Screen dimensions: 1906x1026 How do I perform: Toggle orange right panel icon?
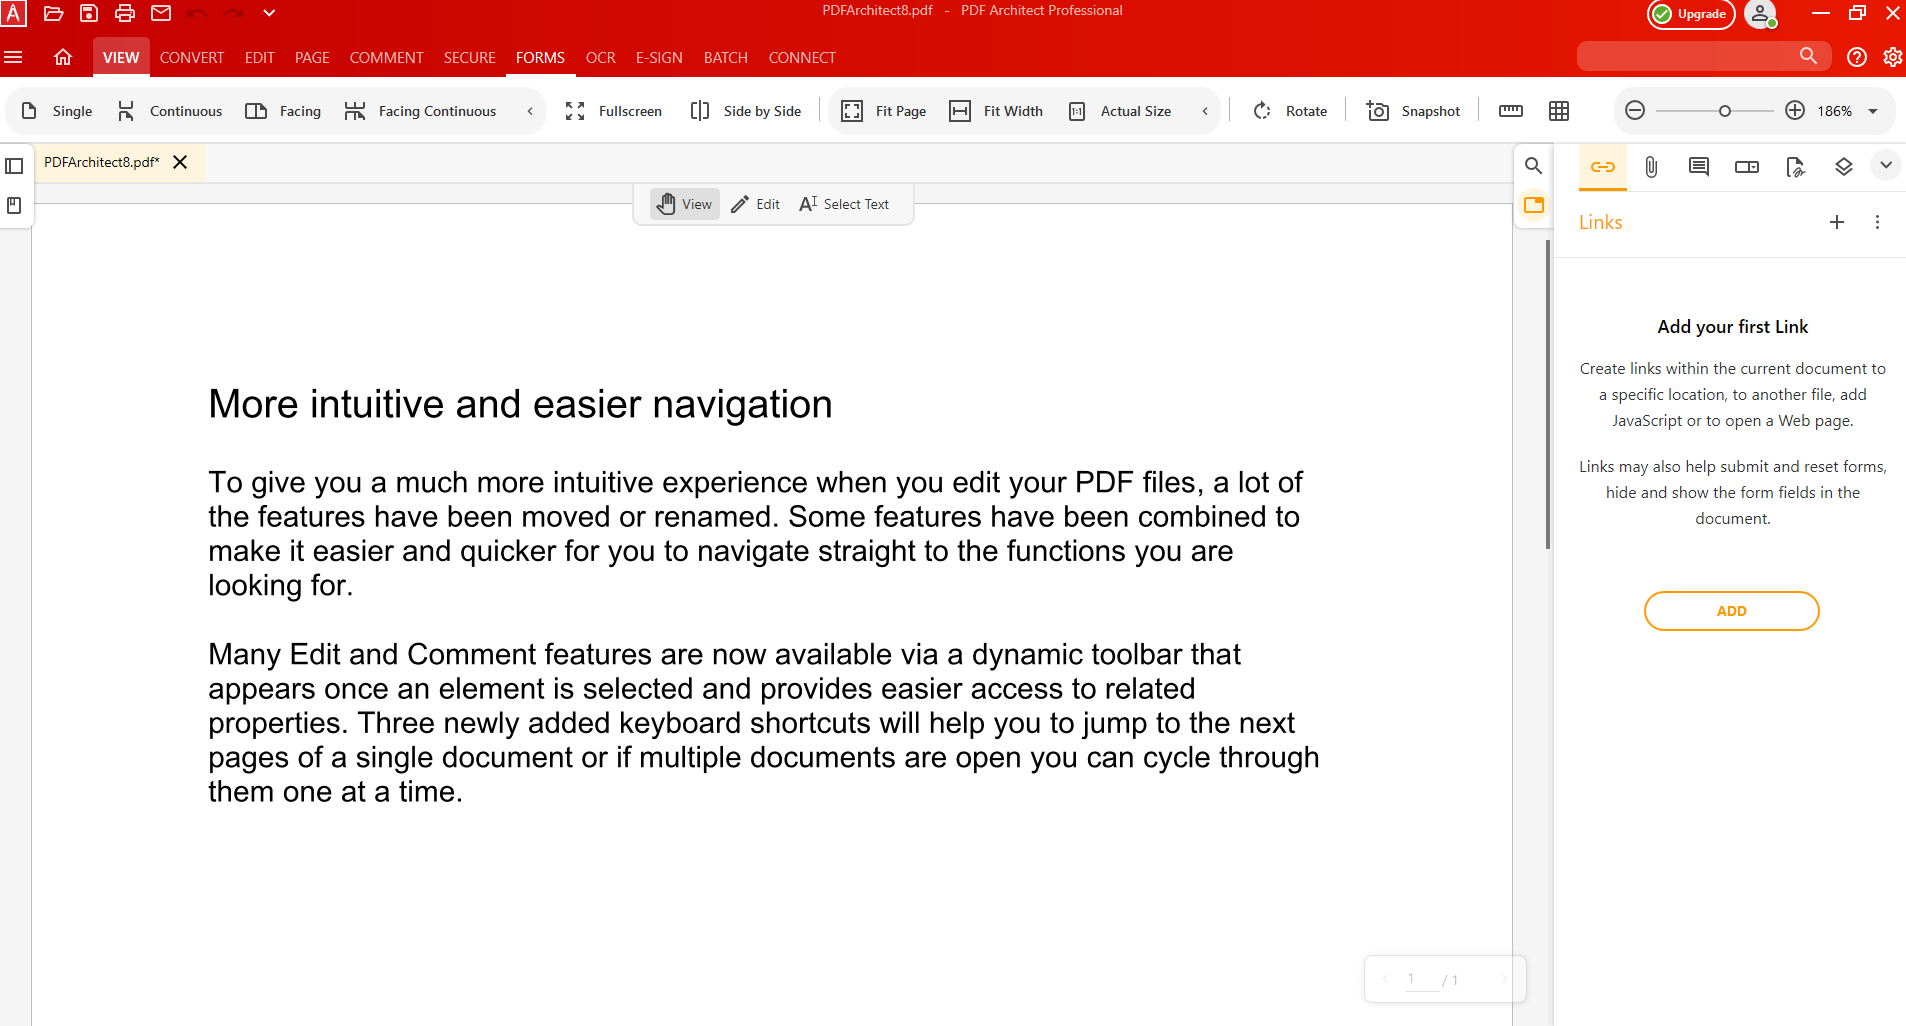[x=1533, y=205]
